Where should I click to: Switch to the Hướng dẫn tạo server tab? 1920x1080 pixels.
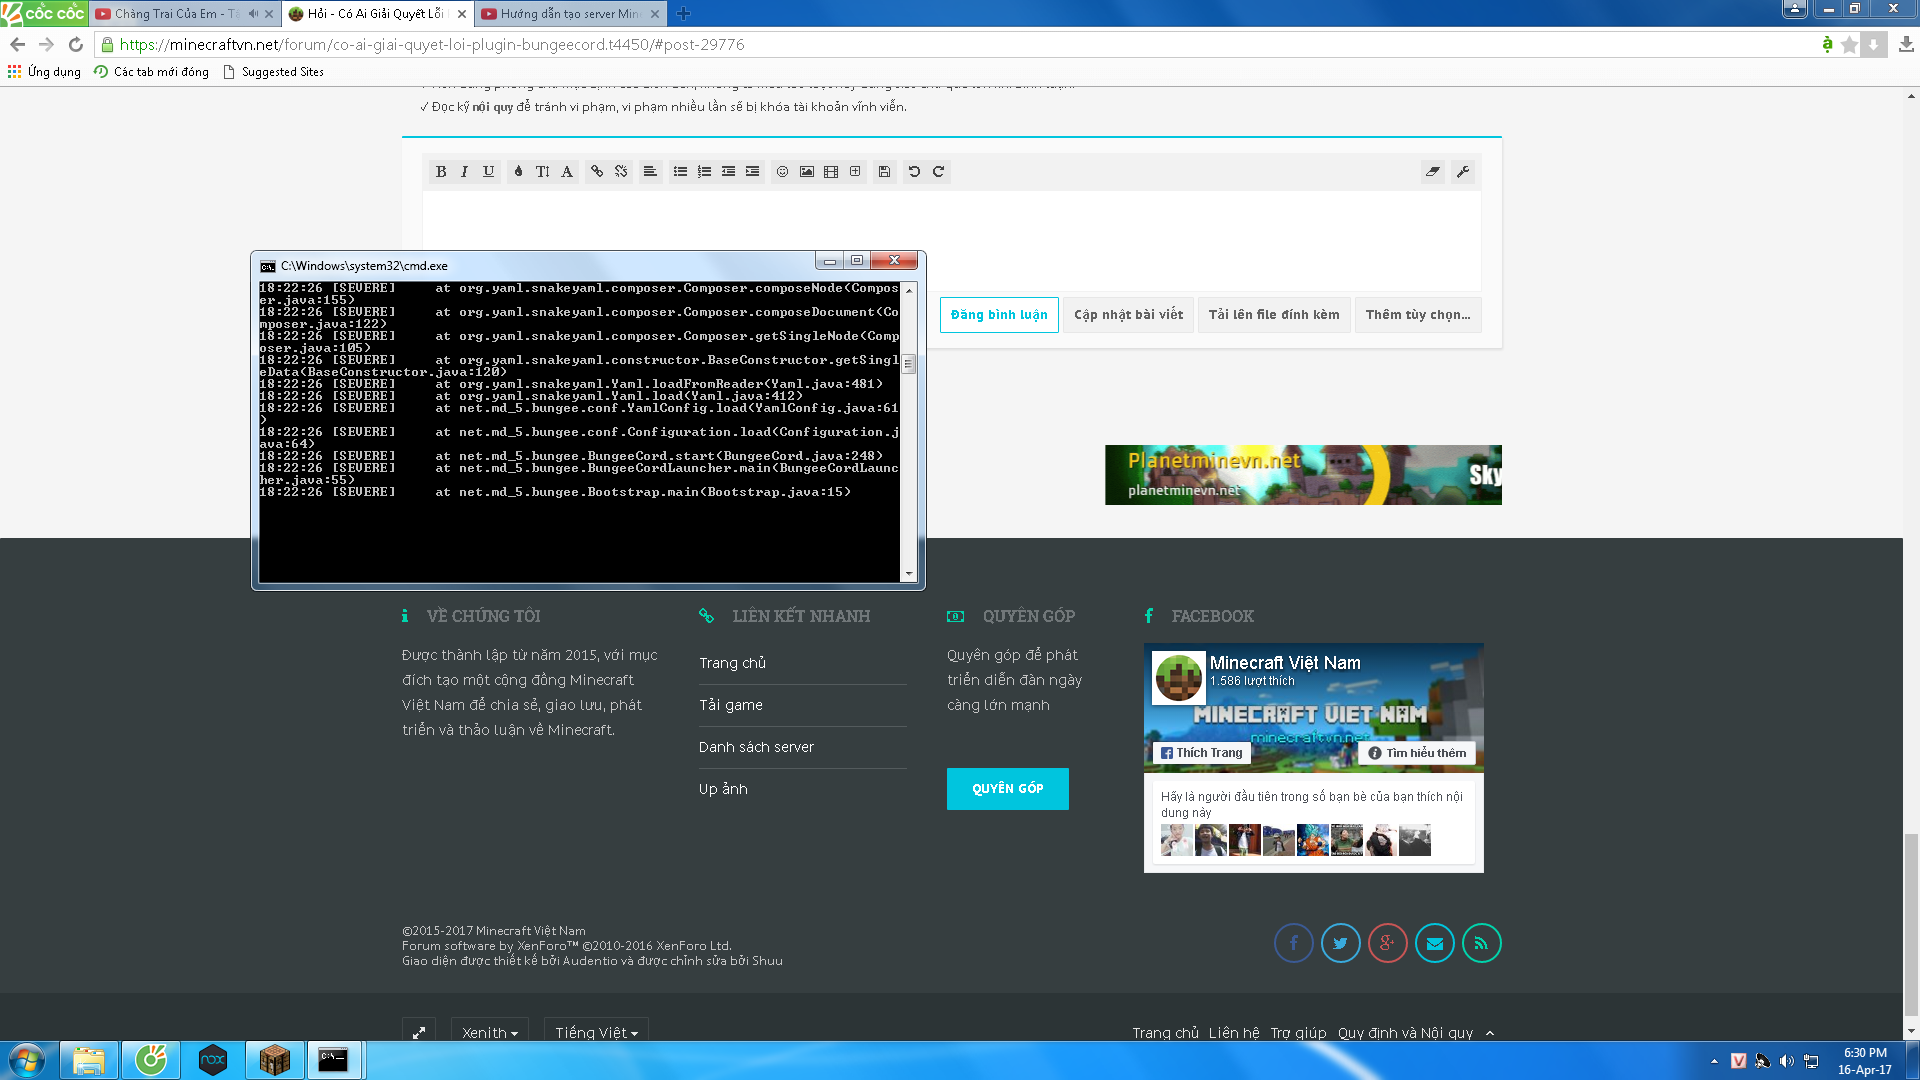coord(568,14)
